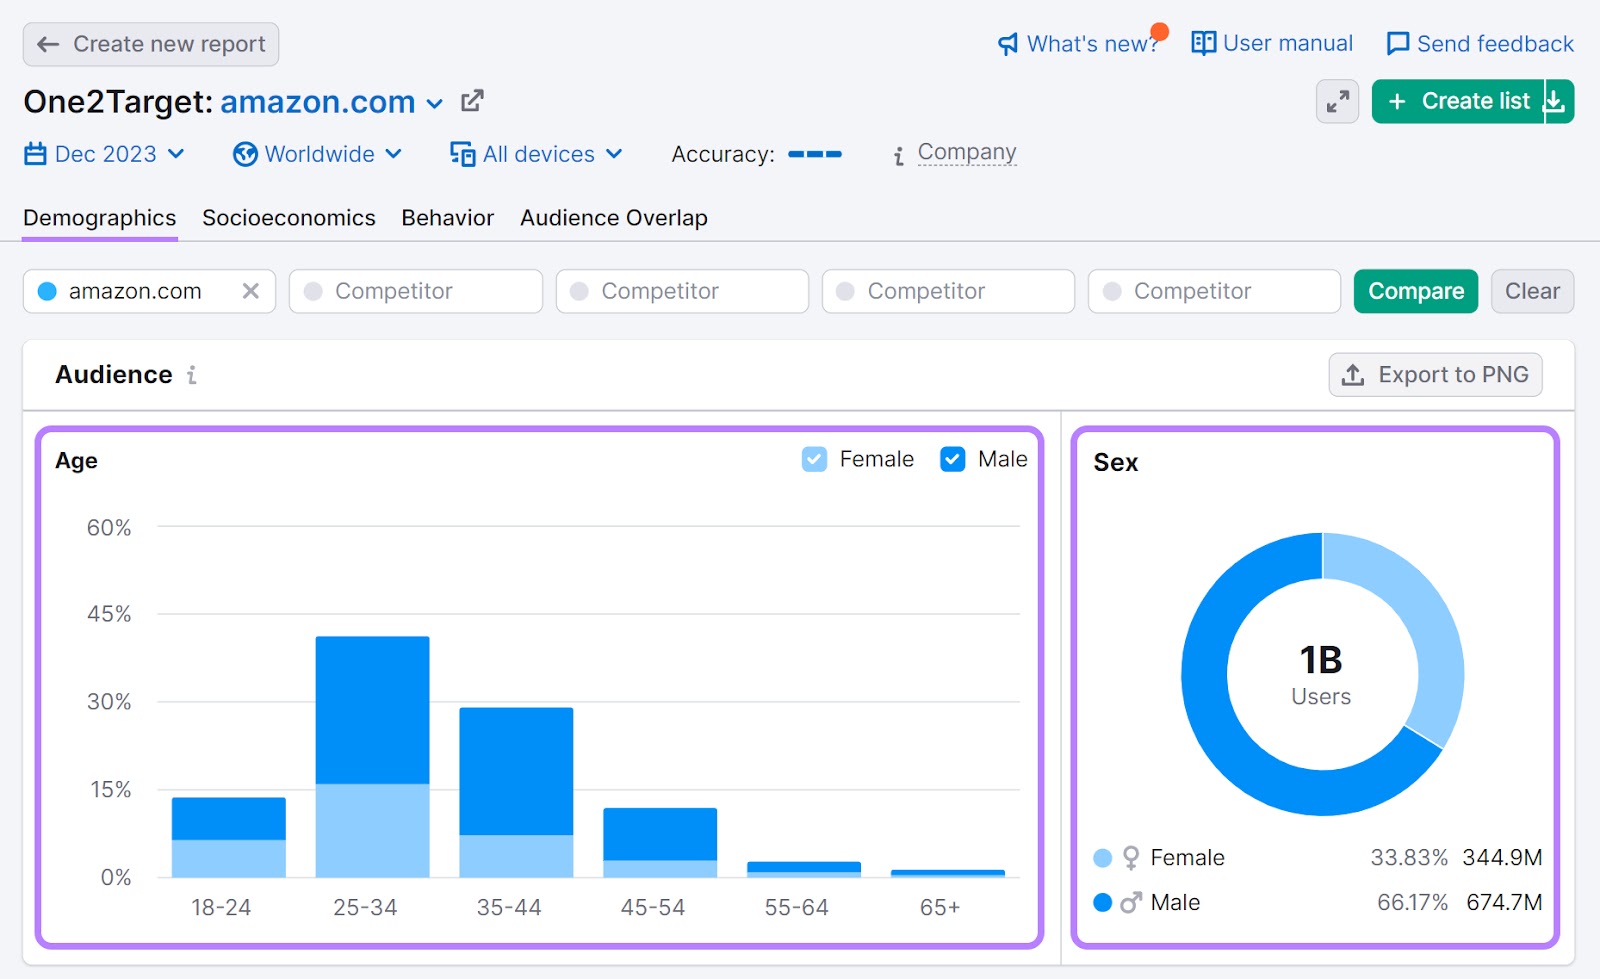Screen dimensions: 1600x979
Task: Click the info icon beside Company
Action: pos(898,155)
